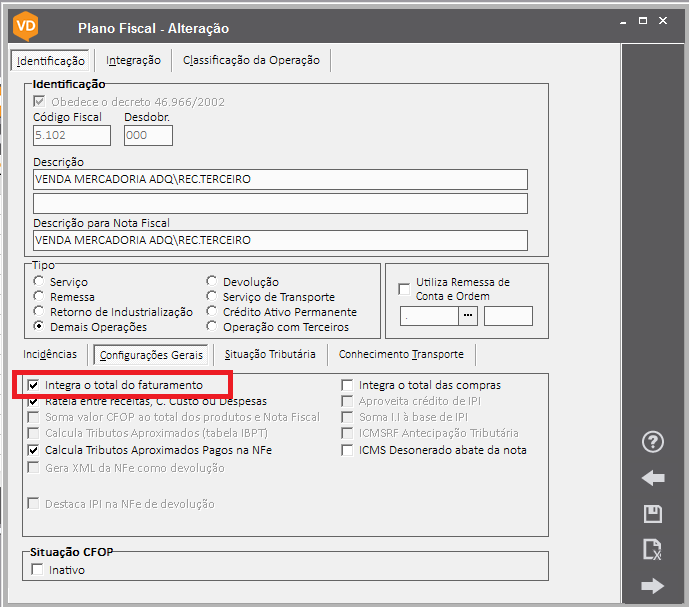Select Demais Operações radio option
This screenshot has height=607, width=689.
click(39, 326)
